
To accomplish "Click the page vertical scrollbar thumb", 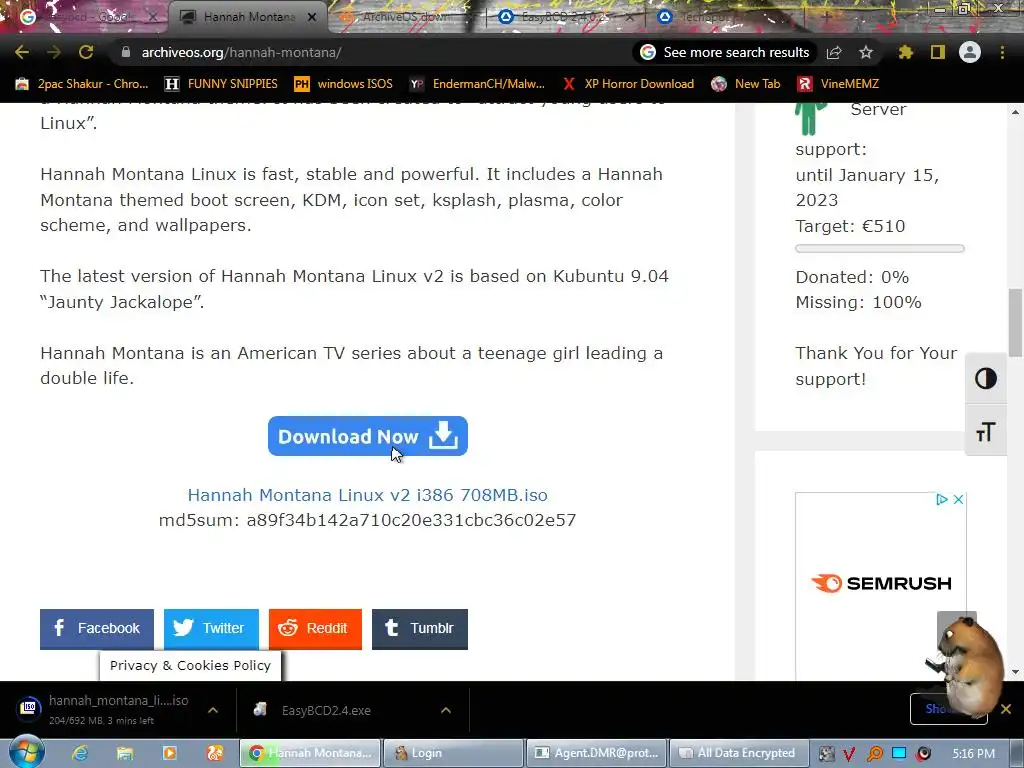I will (1015, 323).
